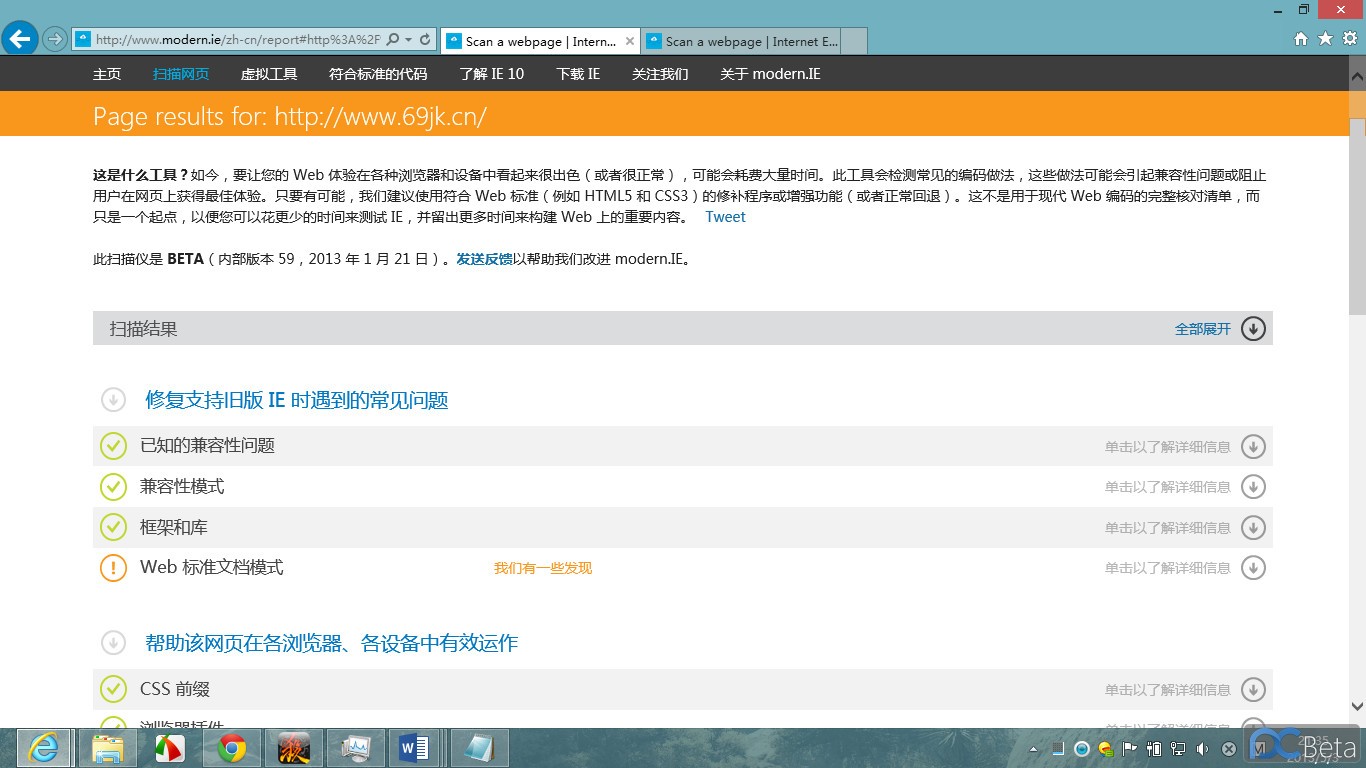Open the red-green app icon on taskbar

(169, 748)
